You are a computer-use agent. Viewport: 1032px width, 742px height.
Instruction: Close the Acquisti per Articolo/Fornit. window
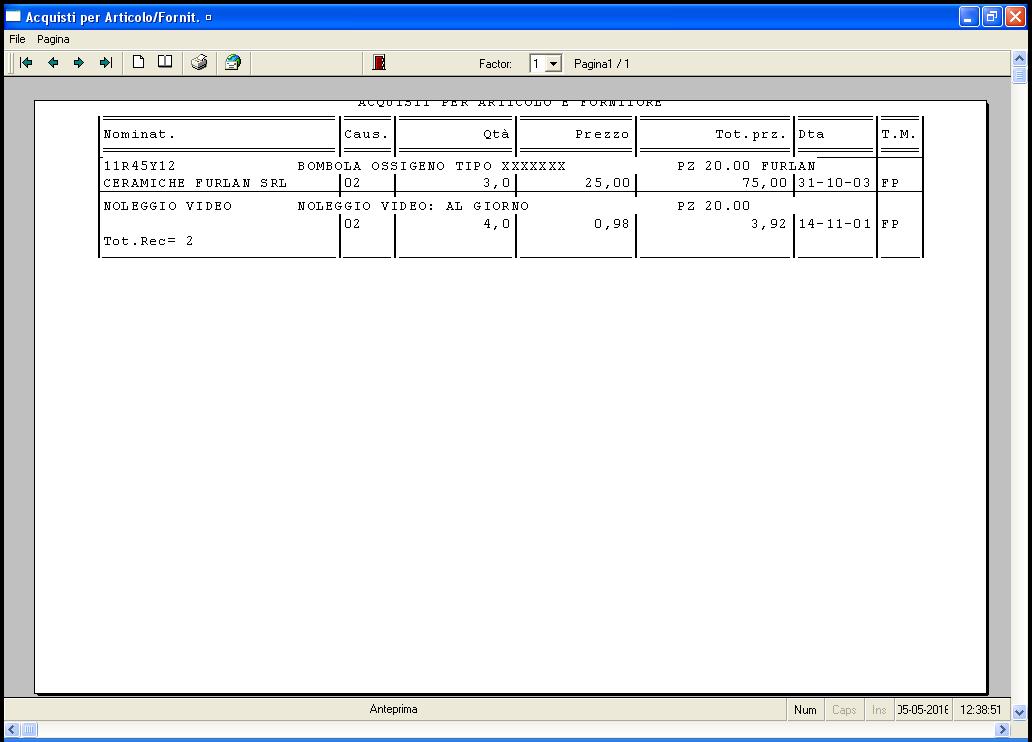[1016, 17]
